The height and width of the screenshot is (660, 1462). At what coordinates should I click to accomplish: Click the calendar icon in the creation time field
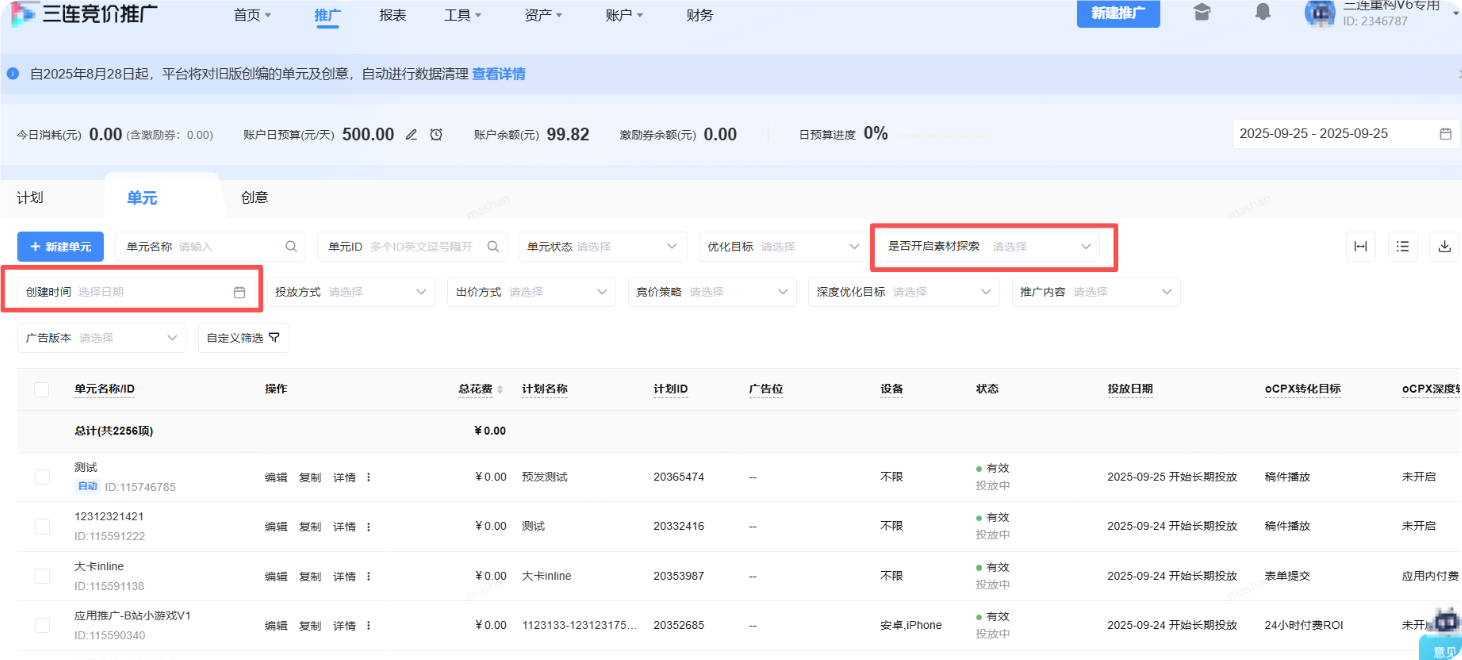pos(239,292)
